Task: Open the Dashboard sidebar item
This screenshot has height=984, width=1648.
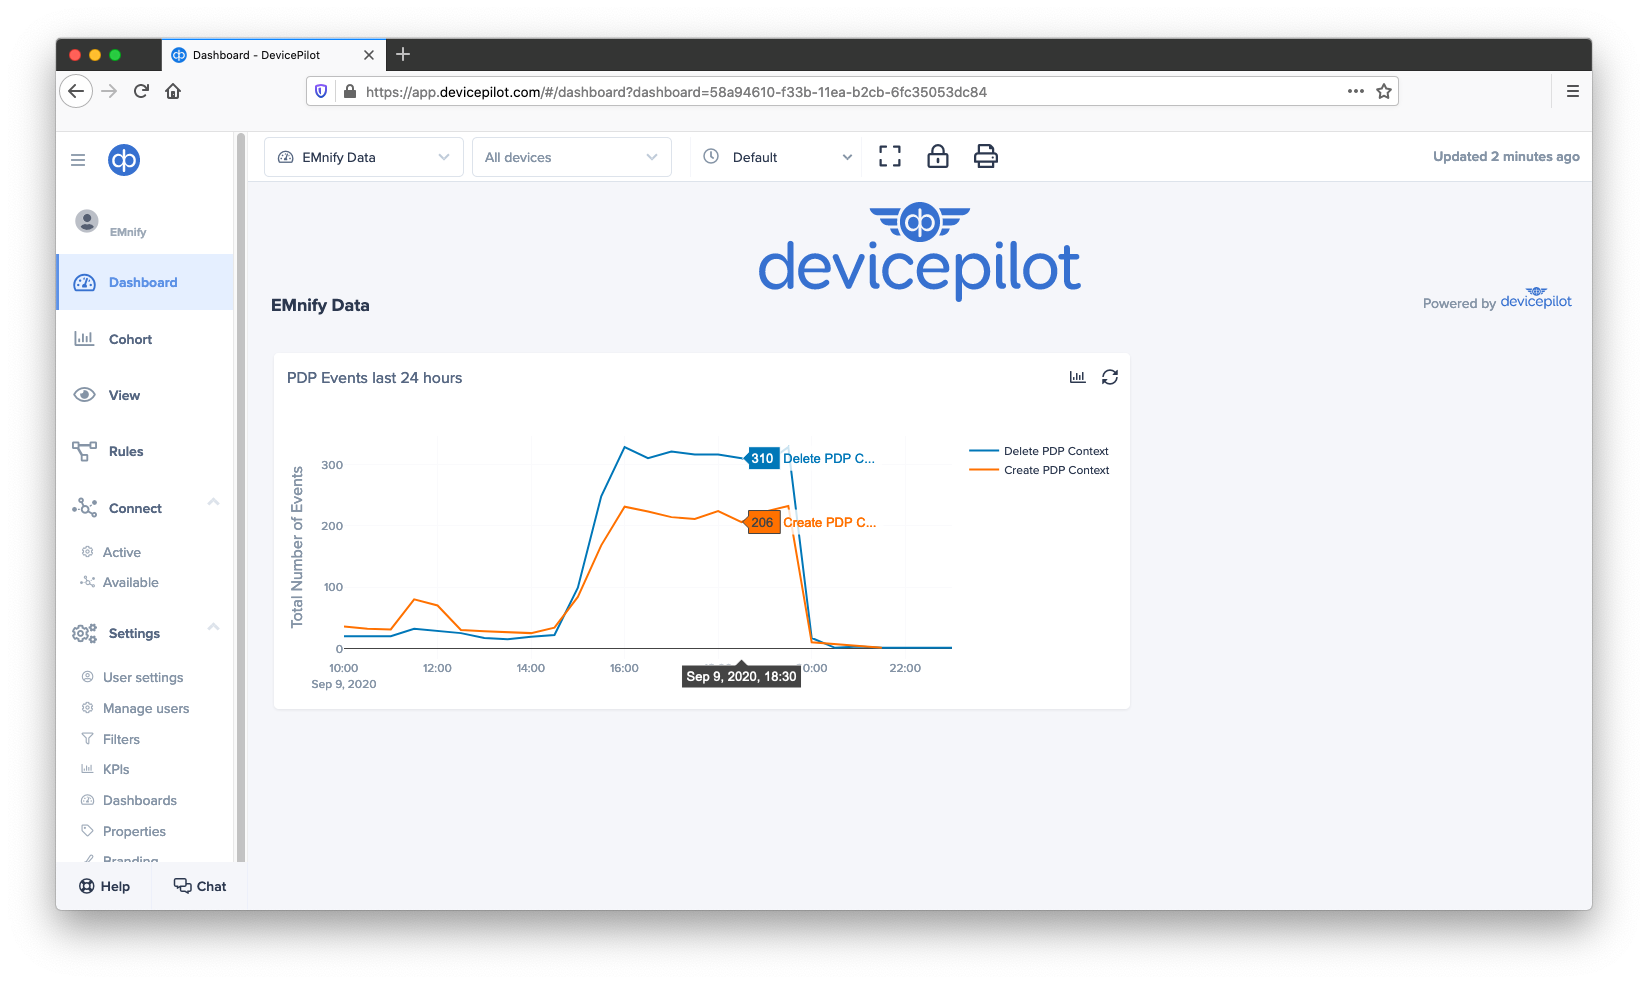Action: tap(145, 282)
